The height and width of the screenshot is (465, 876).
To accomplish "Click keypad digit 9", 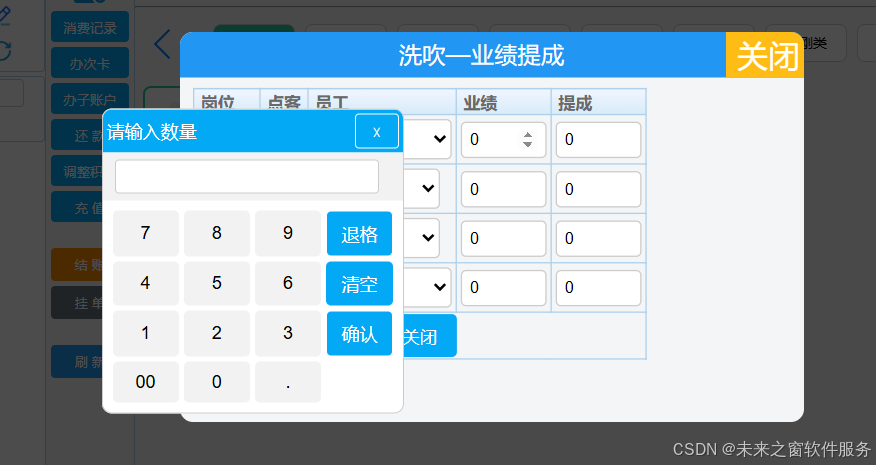I will 288,233.
